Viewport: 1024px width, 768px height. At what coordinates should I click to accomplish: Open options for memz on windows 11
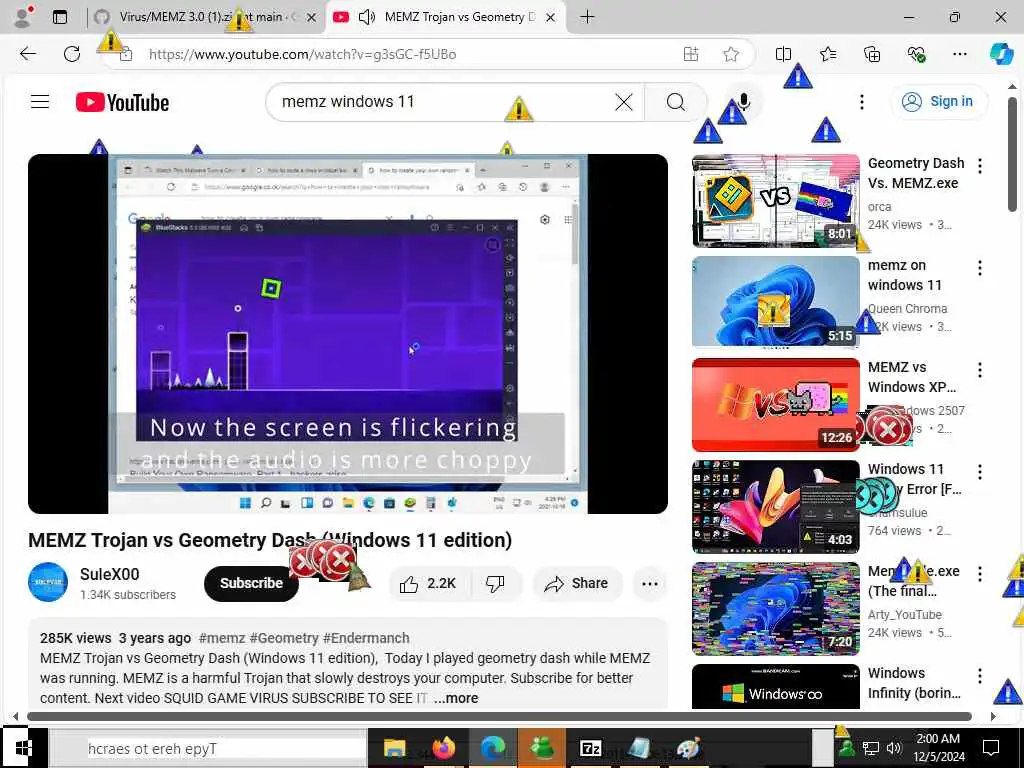click(x=980, y=268)
